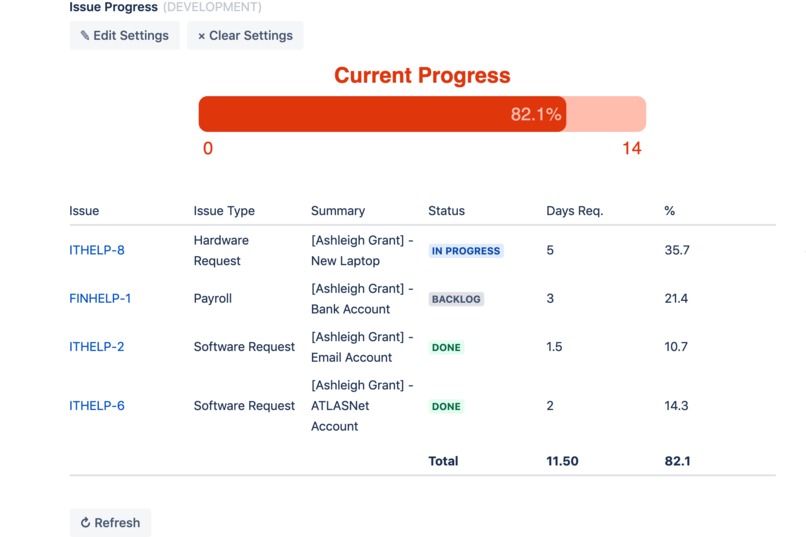Viewport: 806px width, 537px height.
Task: Click the 14 maximum label under progress bar
Action: tap(632, 149)
